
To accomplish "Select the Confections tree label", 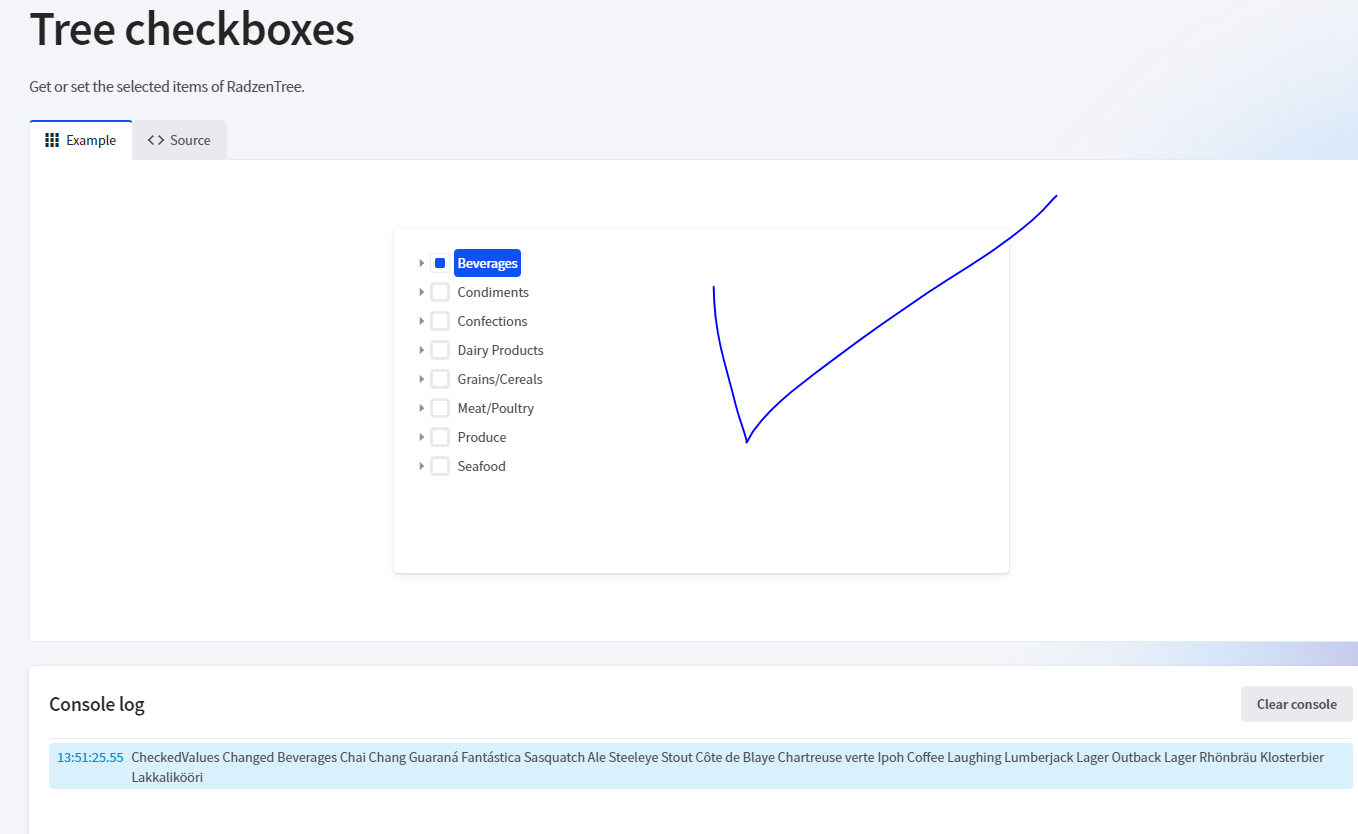I will (492, 321).
